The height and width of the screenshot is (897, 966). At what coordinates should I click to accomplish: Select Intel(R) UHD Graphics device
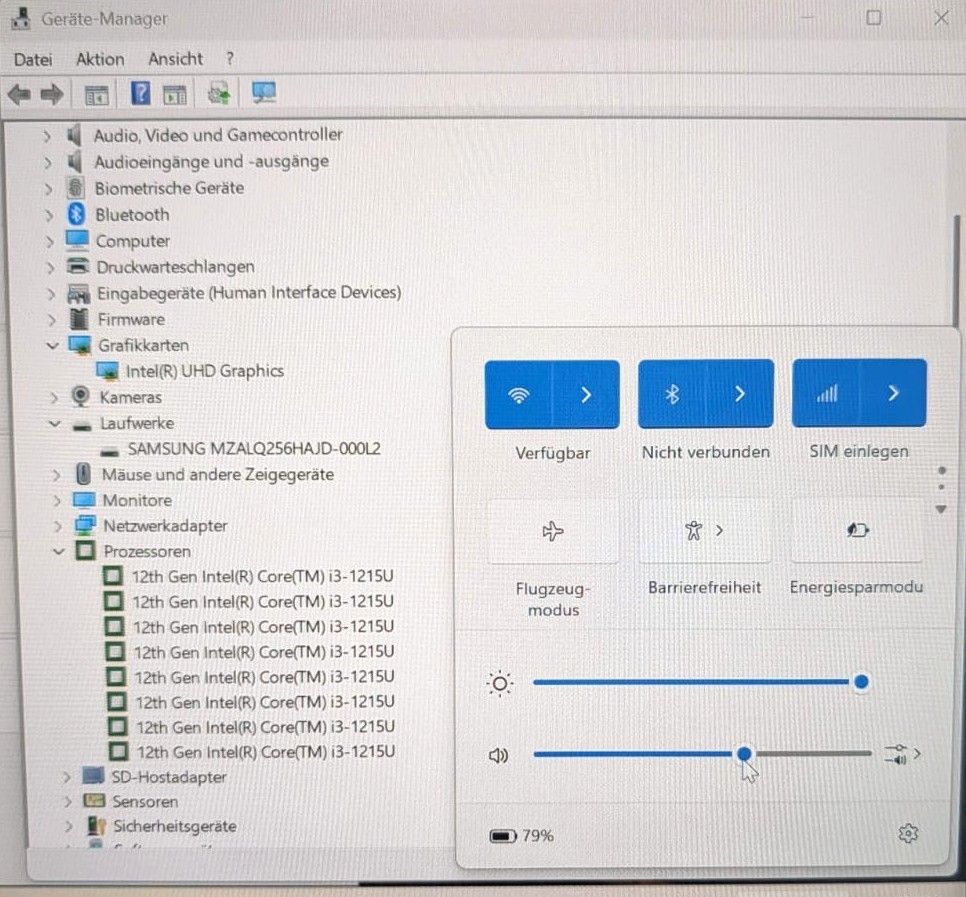pos(204,371)
